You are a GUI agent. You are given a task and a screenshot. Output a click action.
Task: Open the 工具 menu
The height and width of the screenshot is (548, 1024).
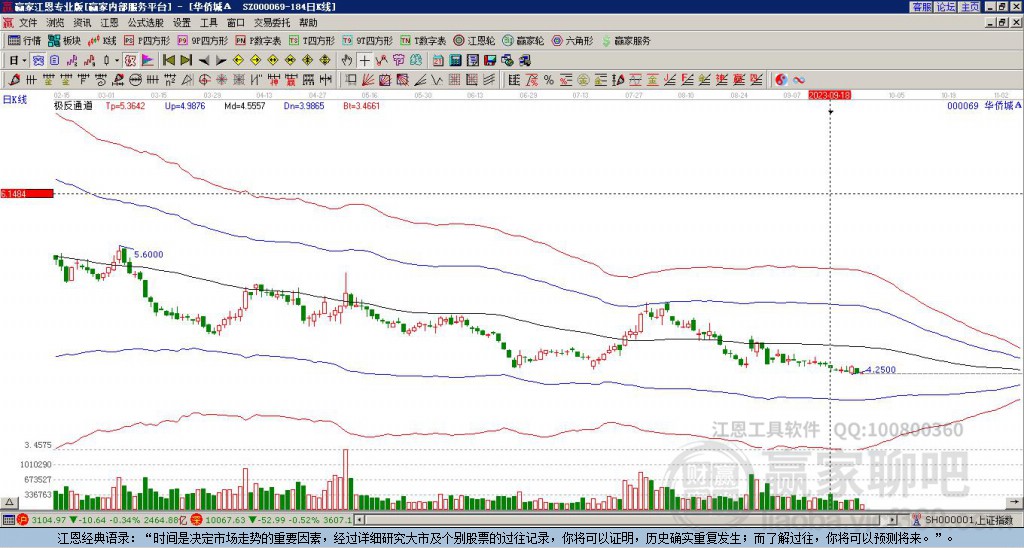208,23
